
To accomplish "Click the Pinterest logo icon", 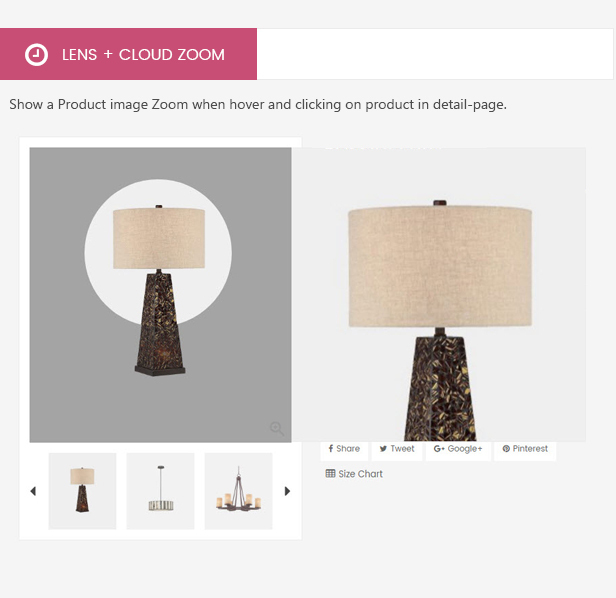I will 506,449.
